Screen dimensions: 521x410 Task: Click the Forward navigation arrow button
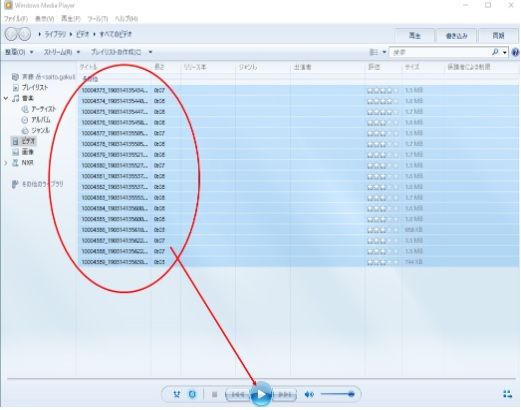click(x=25, y=34)
